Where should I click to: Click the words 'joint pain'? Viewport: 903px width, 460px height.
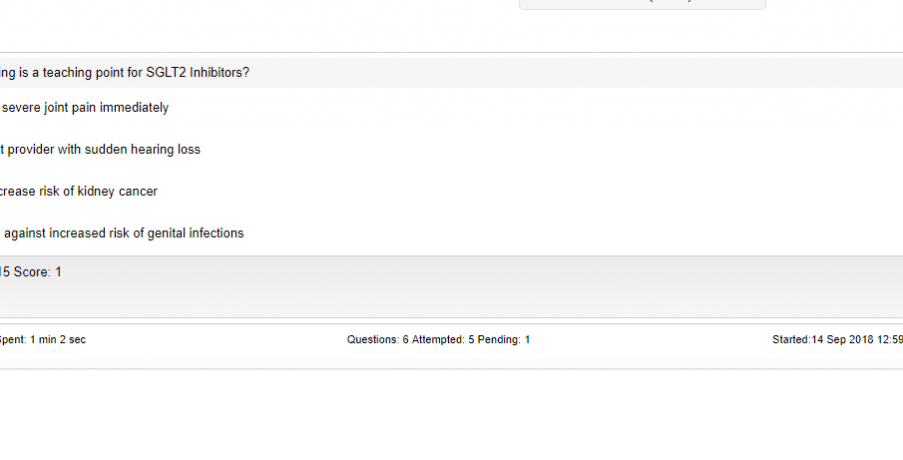pos(70,107)
